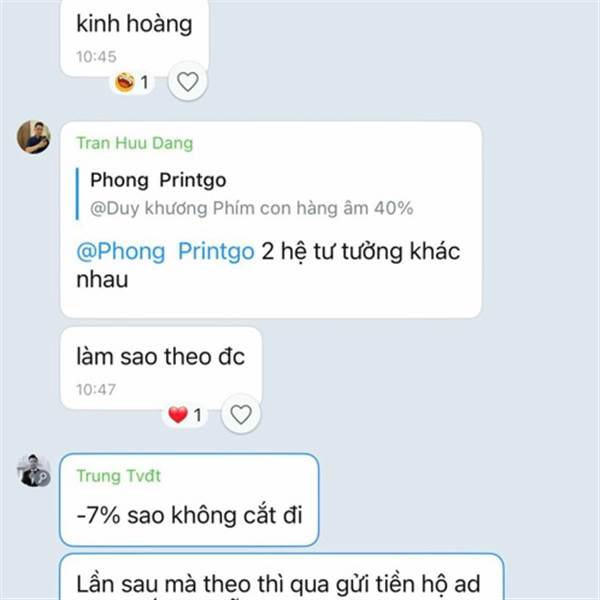
Task: Tap heart button under "kinh hoàng" message
Action: [x=188, y=82]
